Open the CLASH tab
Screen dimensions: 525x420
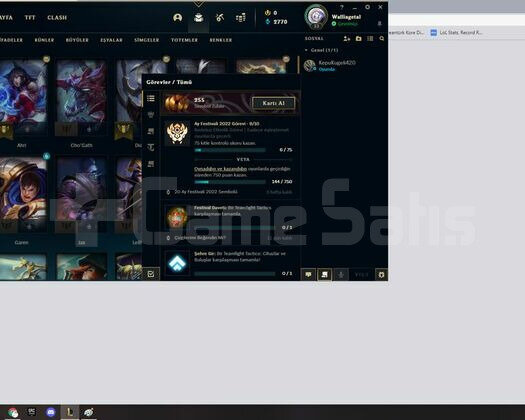[x=57, y=17]
